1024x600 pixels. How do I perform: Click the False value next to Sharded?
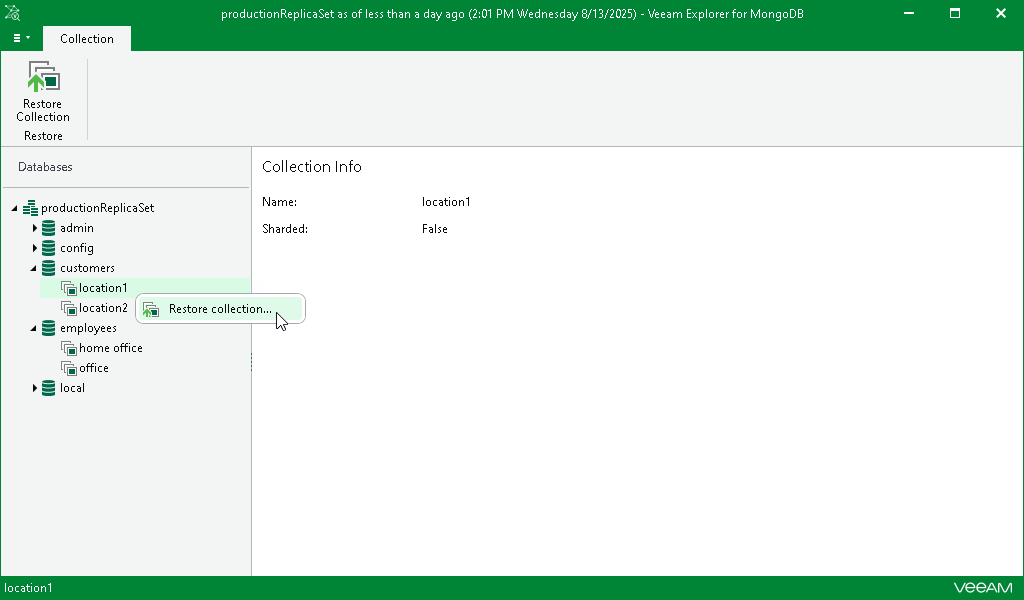(x=434, y=229)
